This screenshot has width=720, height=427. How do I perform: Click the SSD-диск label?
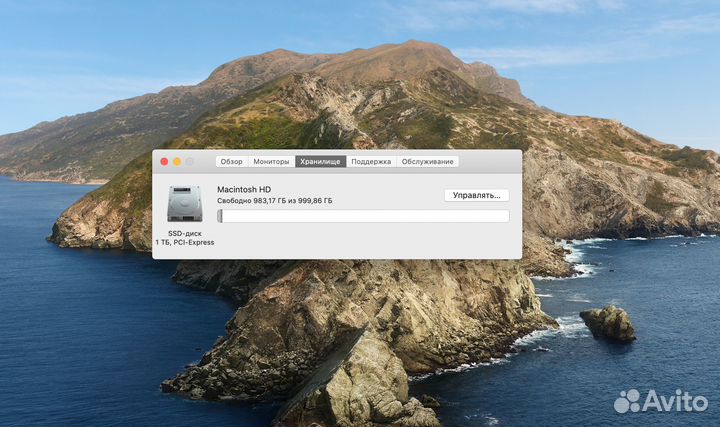click(185, 233)
